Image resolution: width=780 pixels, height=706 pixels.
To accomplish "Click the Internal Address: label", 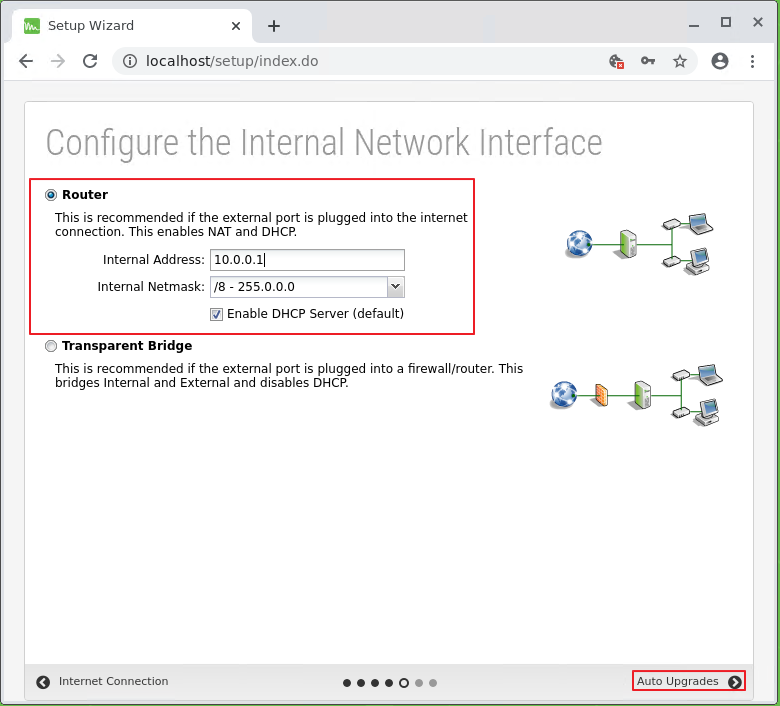I will tap(154, 260).
